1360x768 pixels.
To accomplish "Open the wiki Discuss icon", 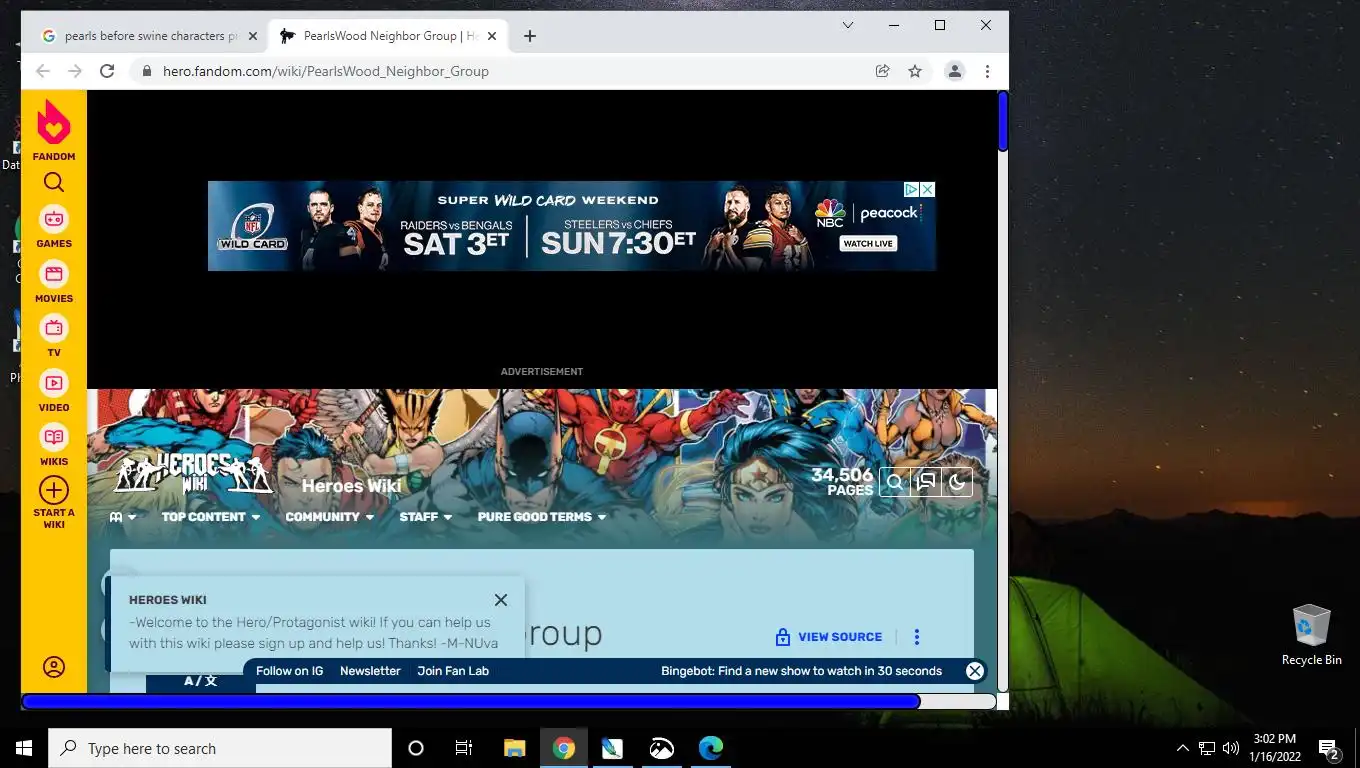I will 926,482.
